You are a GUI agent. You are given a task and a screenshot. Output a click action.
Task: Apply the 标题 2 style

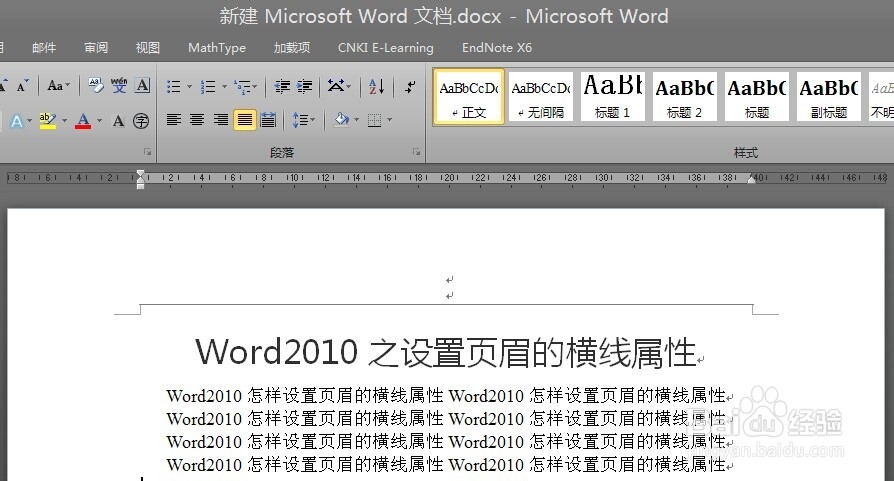coord(685,96)
